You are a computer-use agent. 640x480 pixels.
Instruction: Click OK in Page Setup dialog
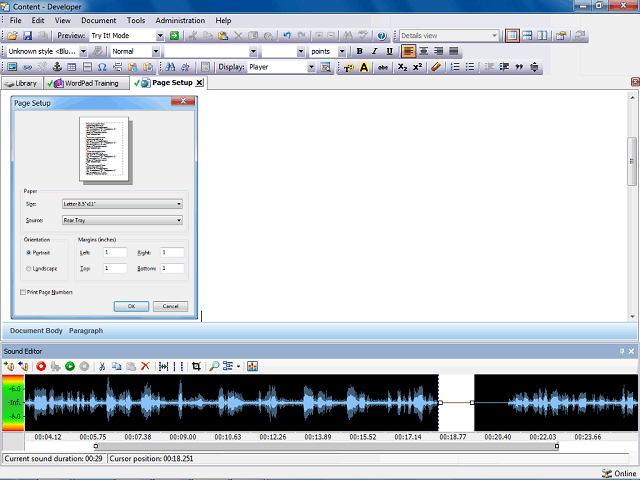click(x=131, y=306)
